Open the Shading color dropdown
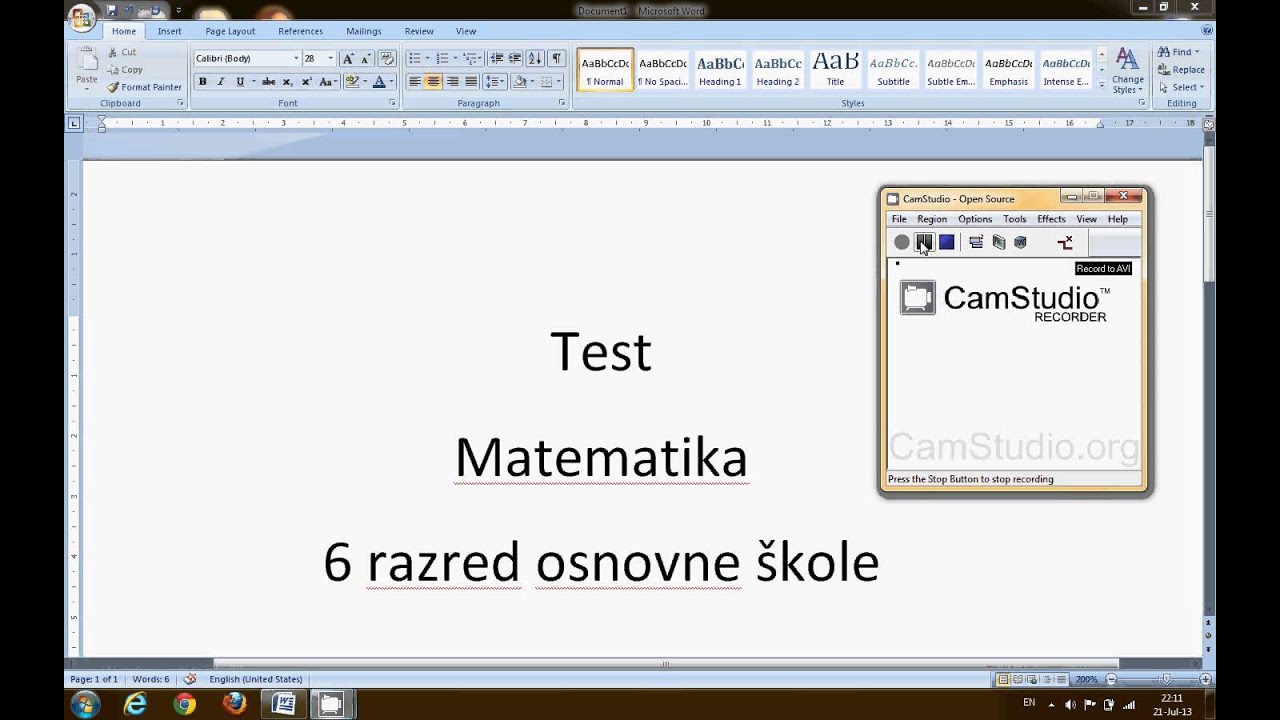The height and width of the screenshot is (720, 1280). click(x=532, y=82)
